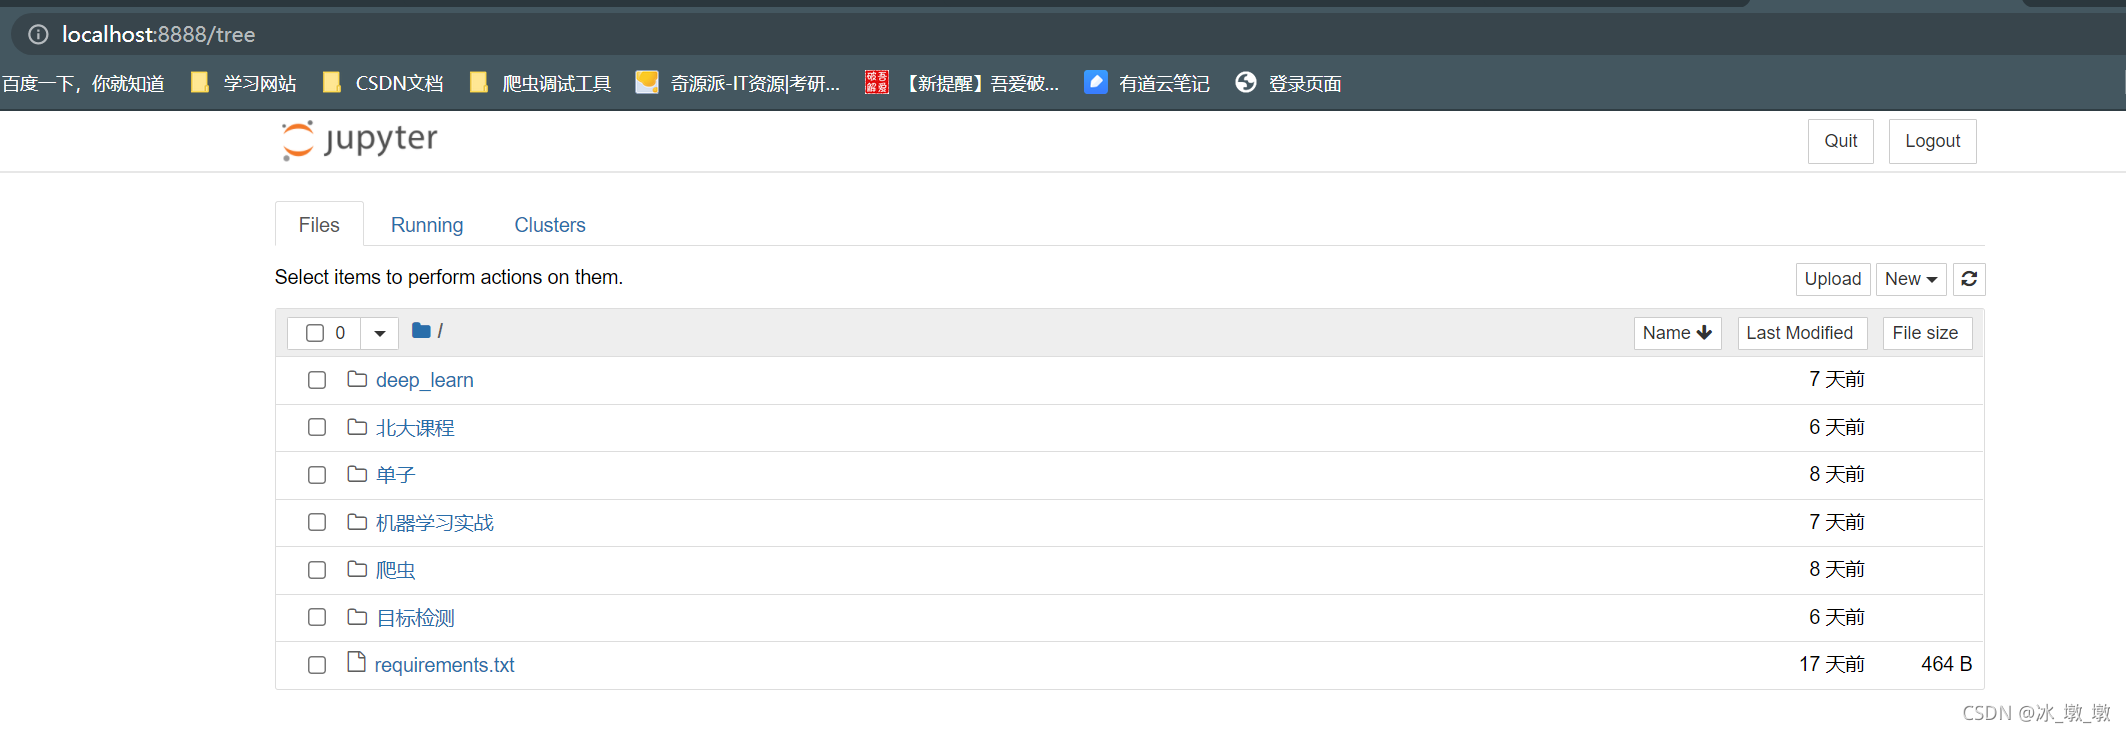The width and height of the screenshot is (2126, 733).
Task: Sort by Last Modified
Action: [x=1800, y=333]
